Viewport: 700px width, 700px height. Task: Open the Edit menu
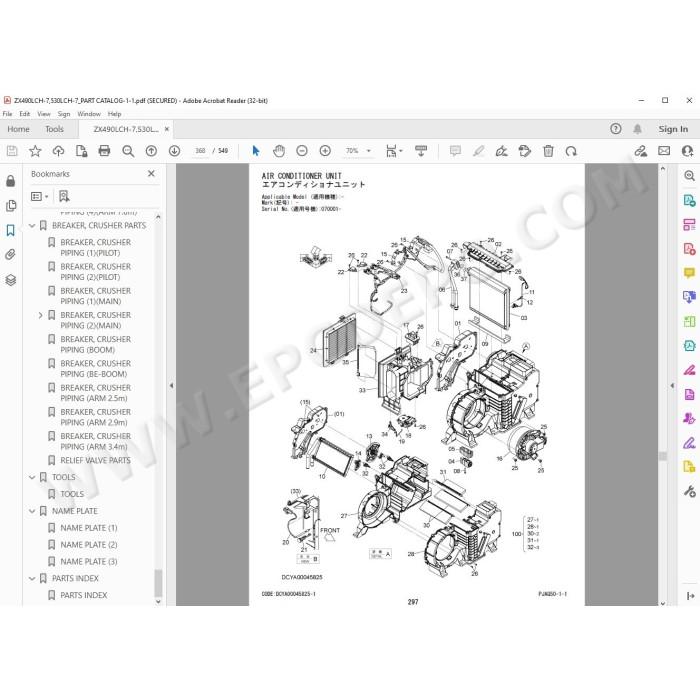pos(25,114)
